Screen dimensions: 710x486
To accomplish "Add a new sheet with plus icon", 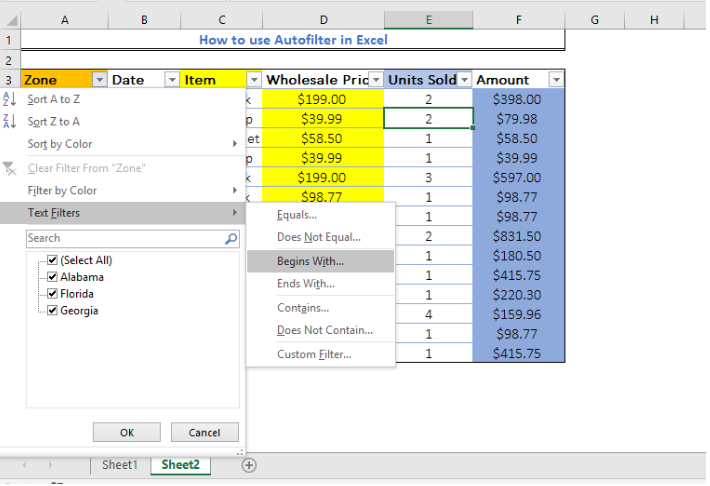I will tap(249, 465).
